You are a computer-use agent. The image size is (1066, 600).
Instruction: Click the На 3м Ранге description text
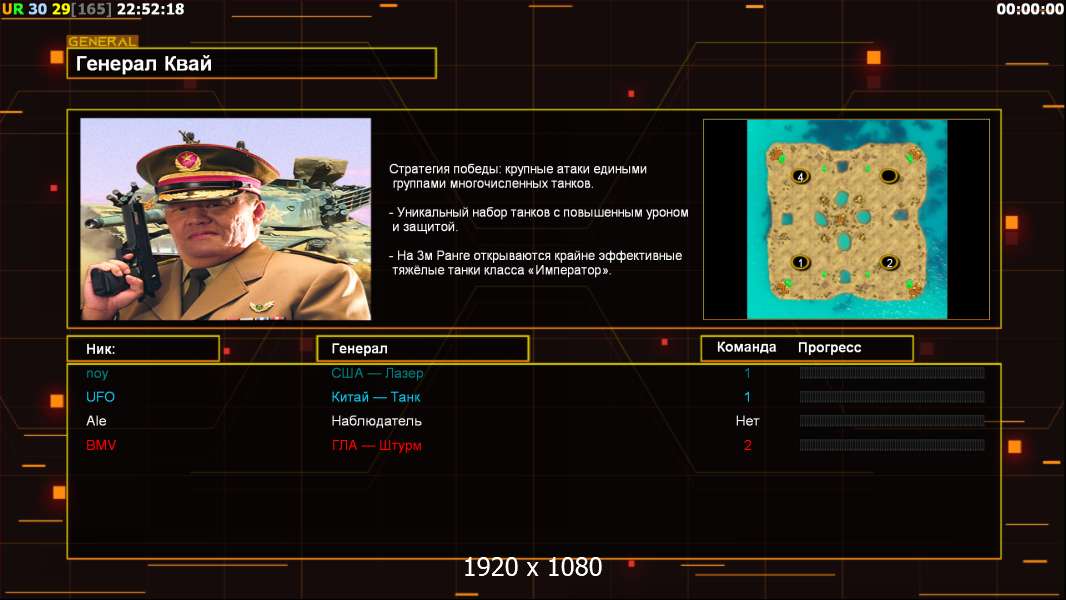point(536,263)
